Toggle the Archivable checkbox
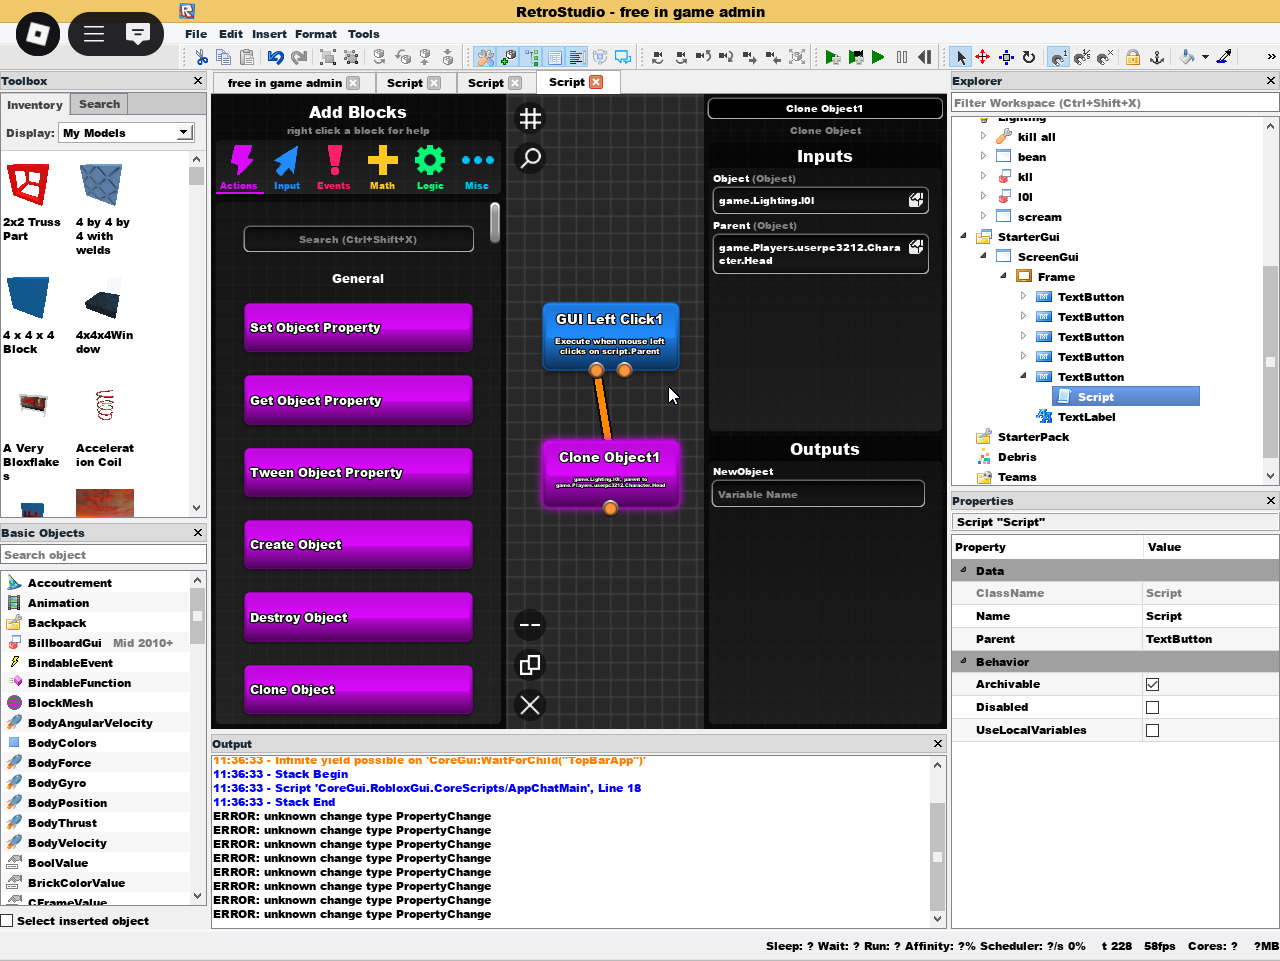 coord(1152,684)
